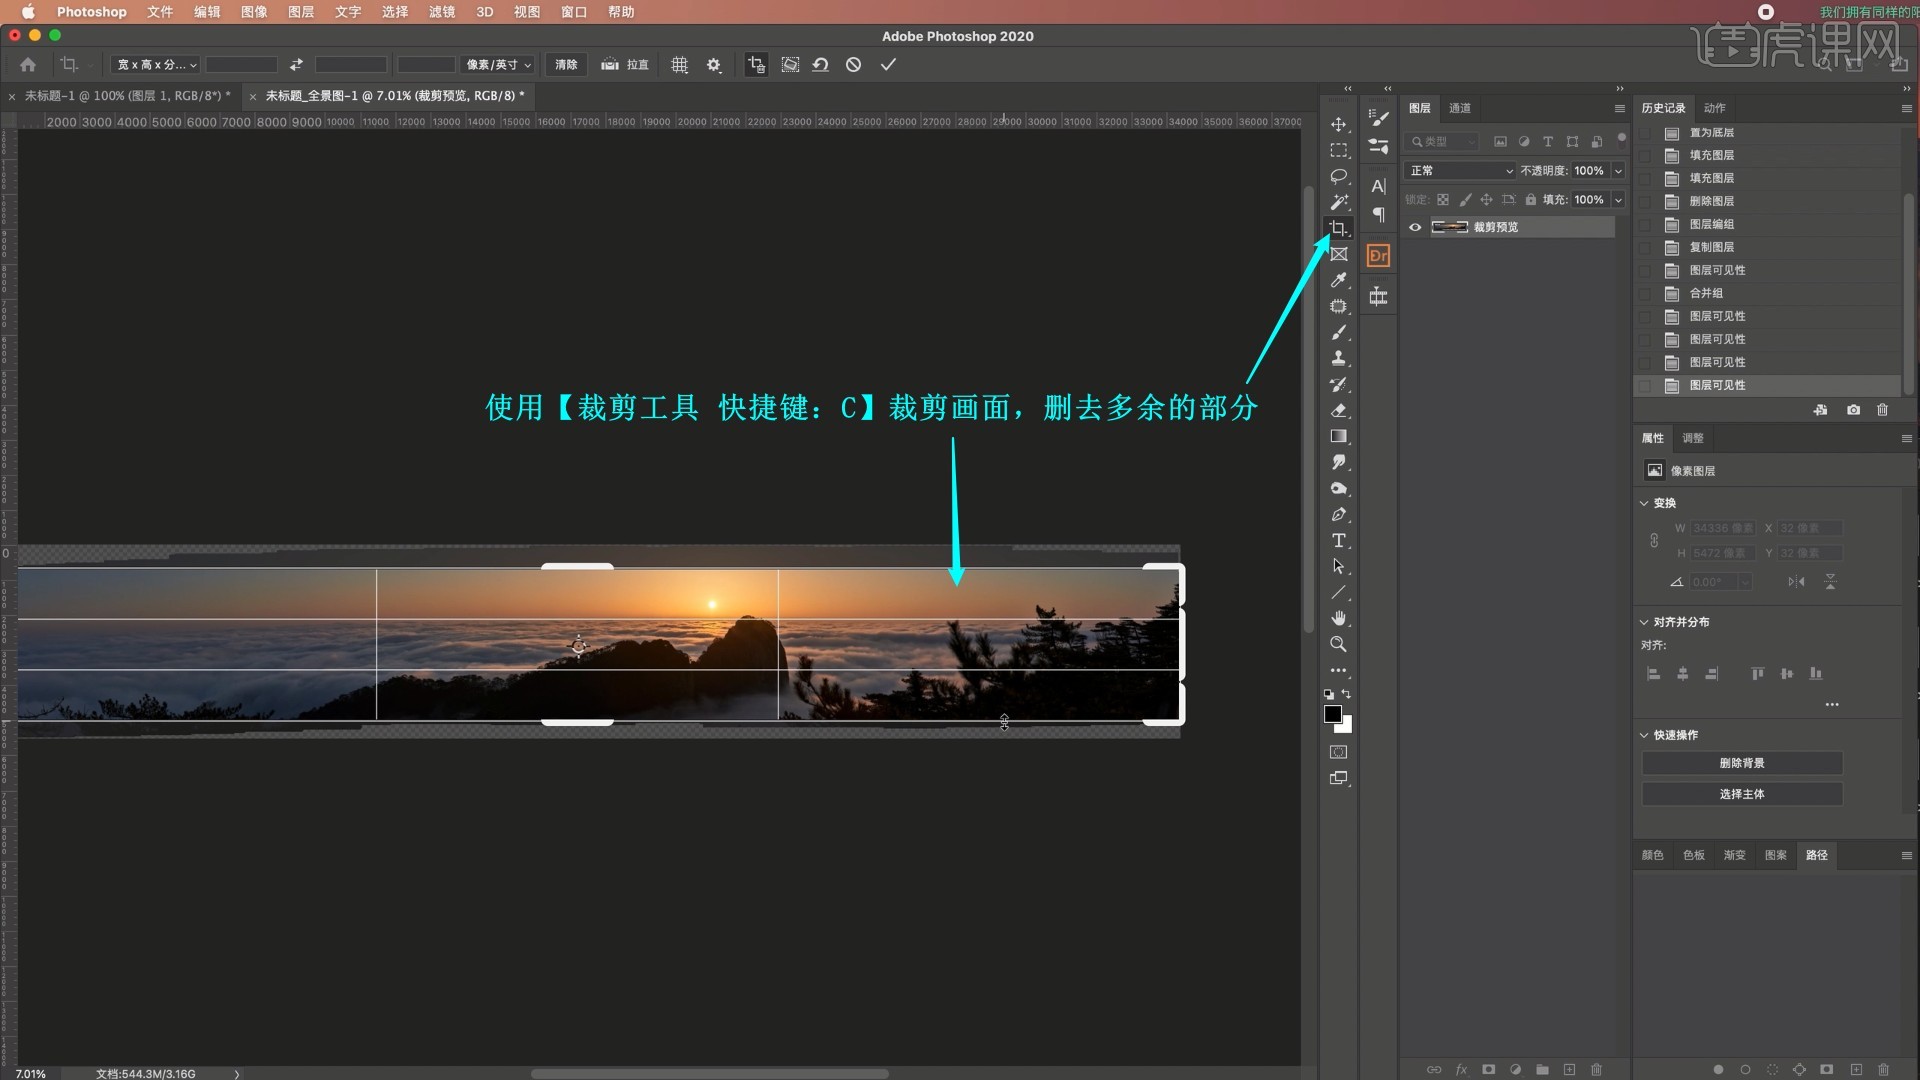Click the 清除 button
1920x1080 pixels.
coord(566,64)
